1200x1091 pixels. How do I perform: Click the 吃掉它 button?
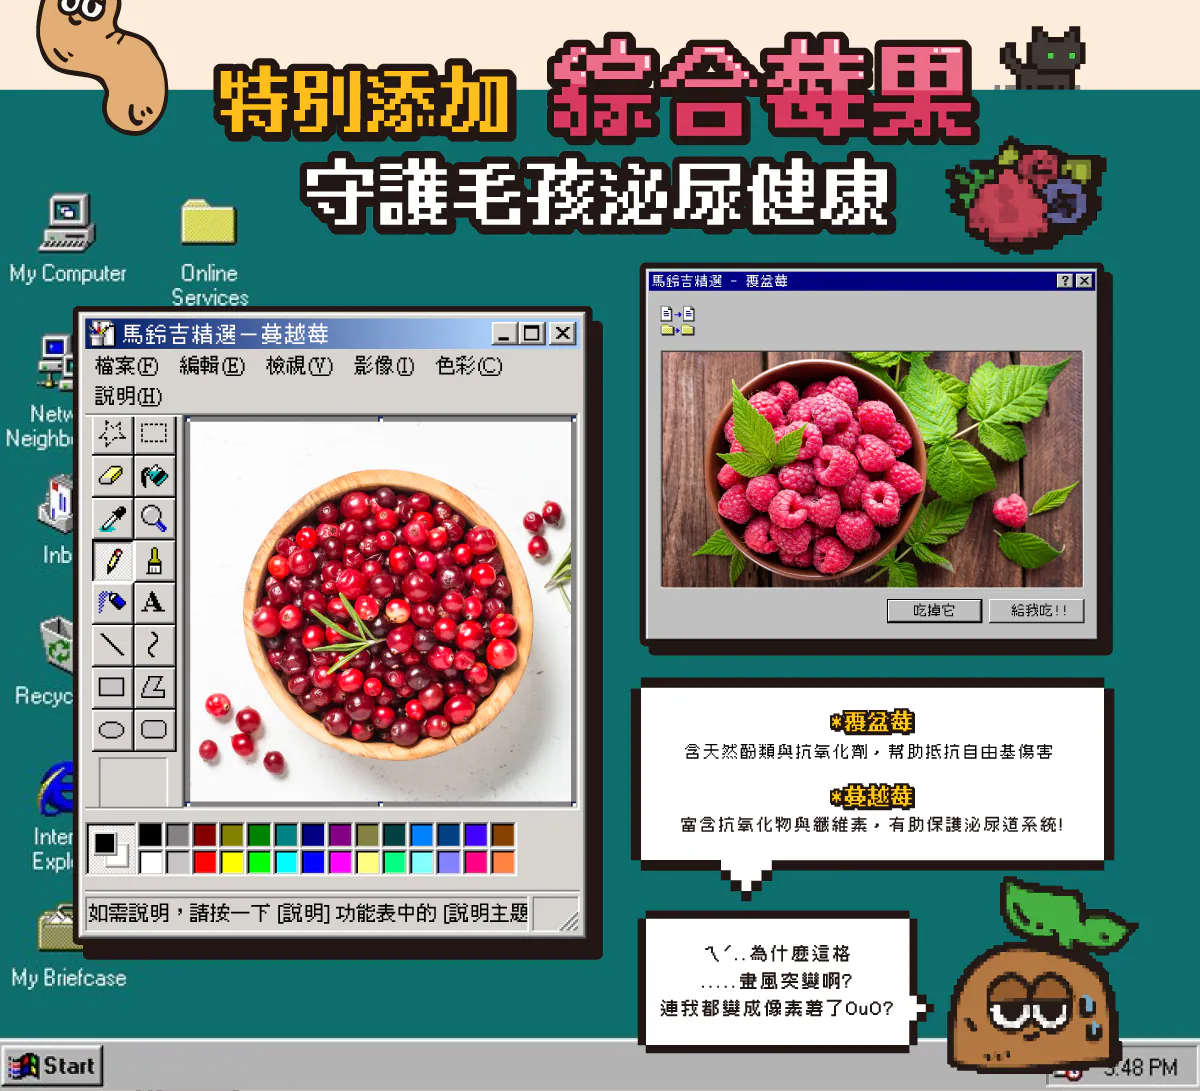(934, 610)
